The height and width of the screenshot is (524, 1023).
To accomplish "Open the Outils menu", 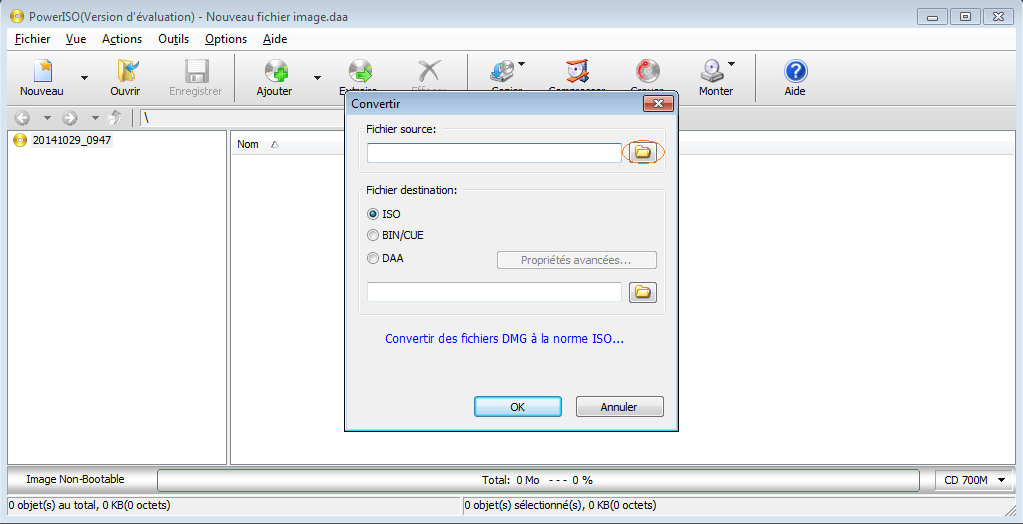I will [174, 39].
